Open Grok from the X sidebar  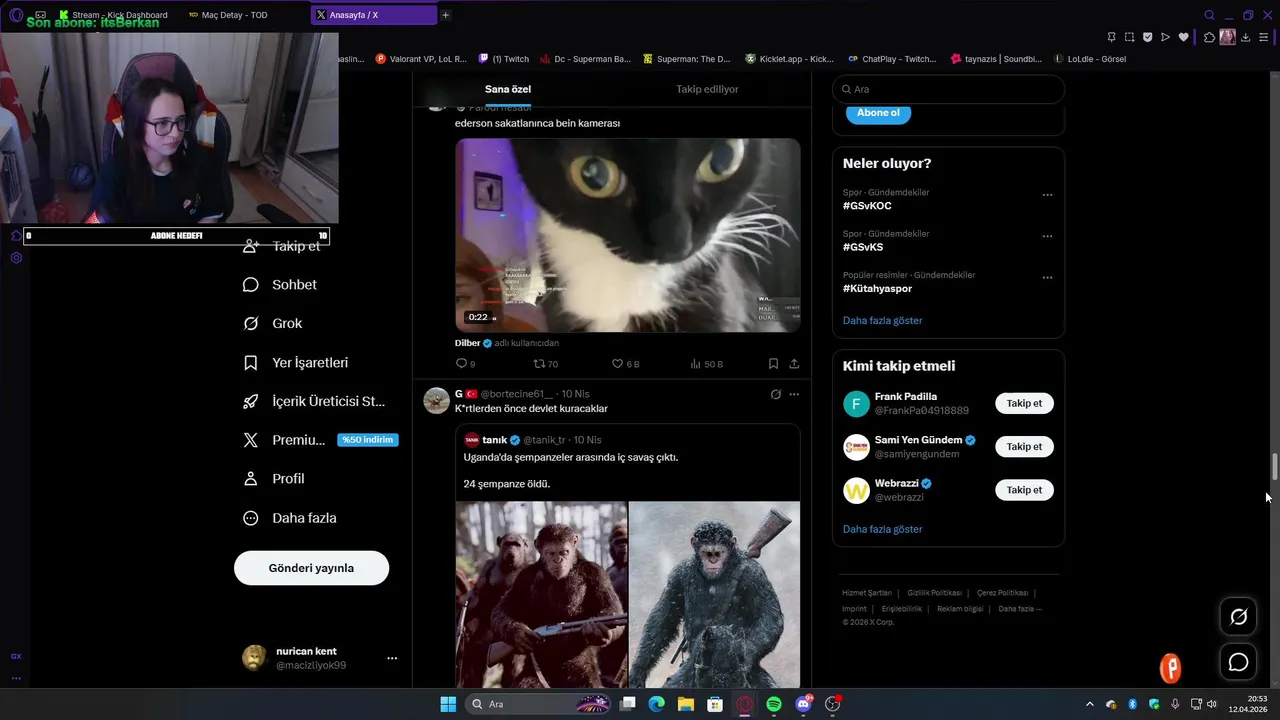(272, 324)
